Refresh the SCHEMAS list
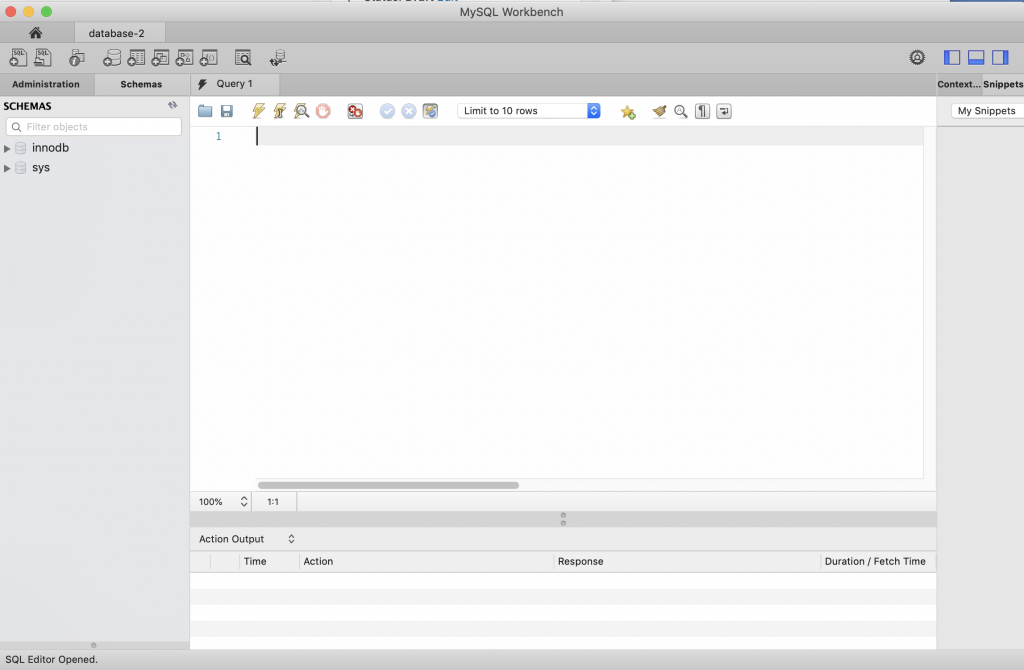1024x670 pixels. [172, 105]
